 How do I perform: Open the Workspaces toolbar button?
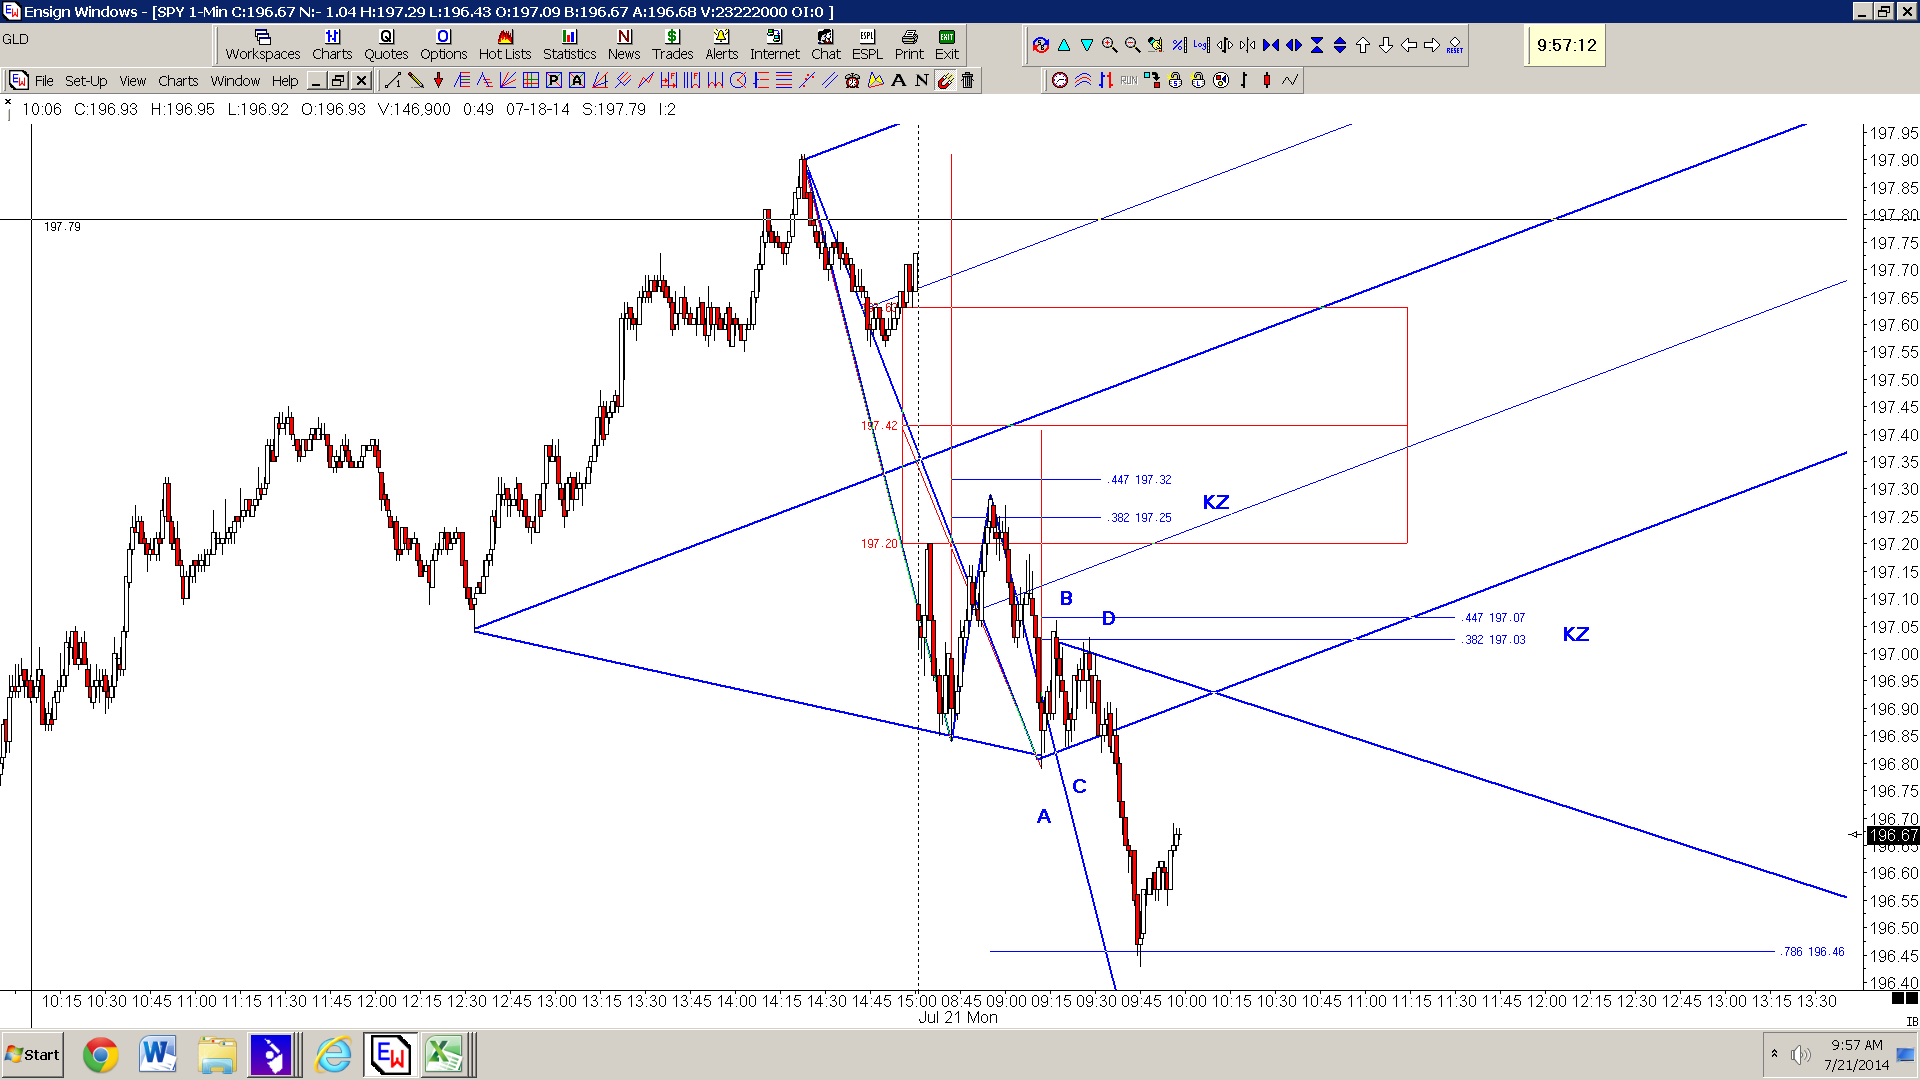[263, 45]
